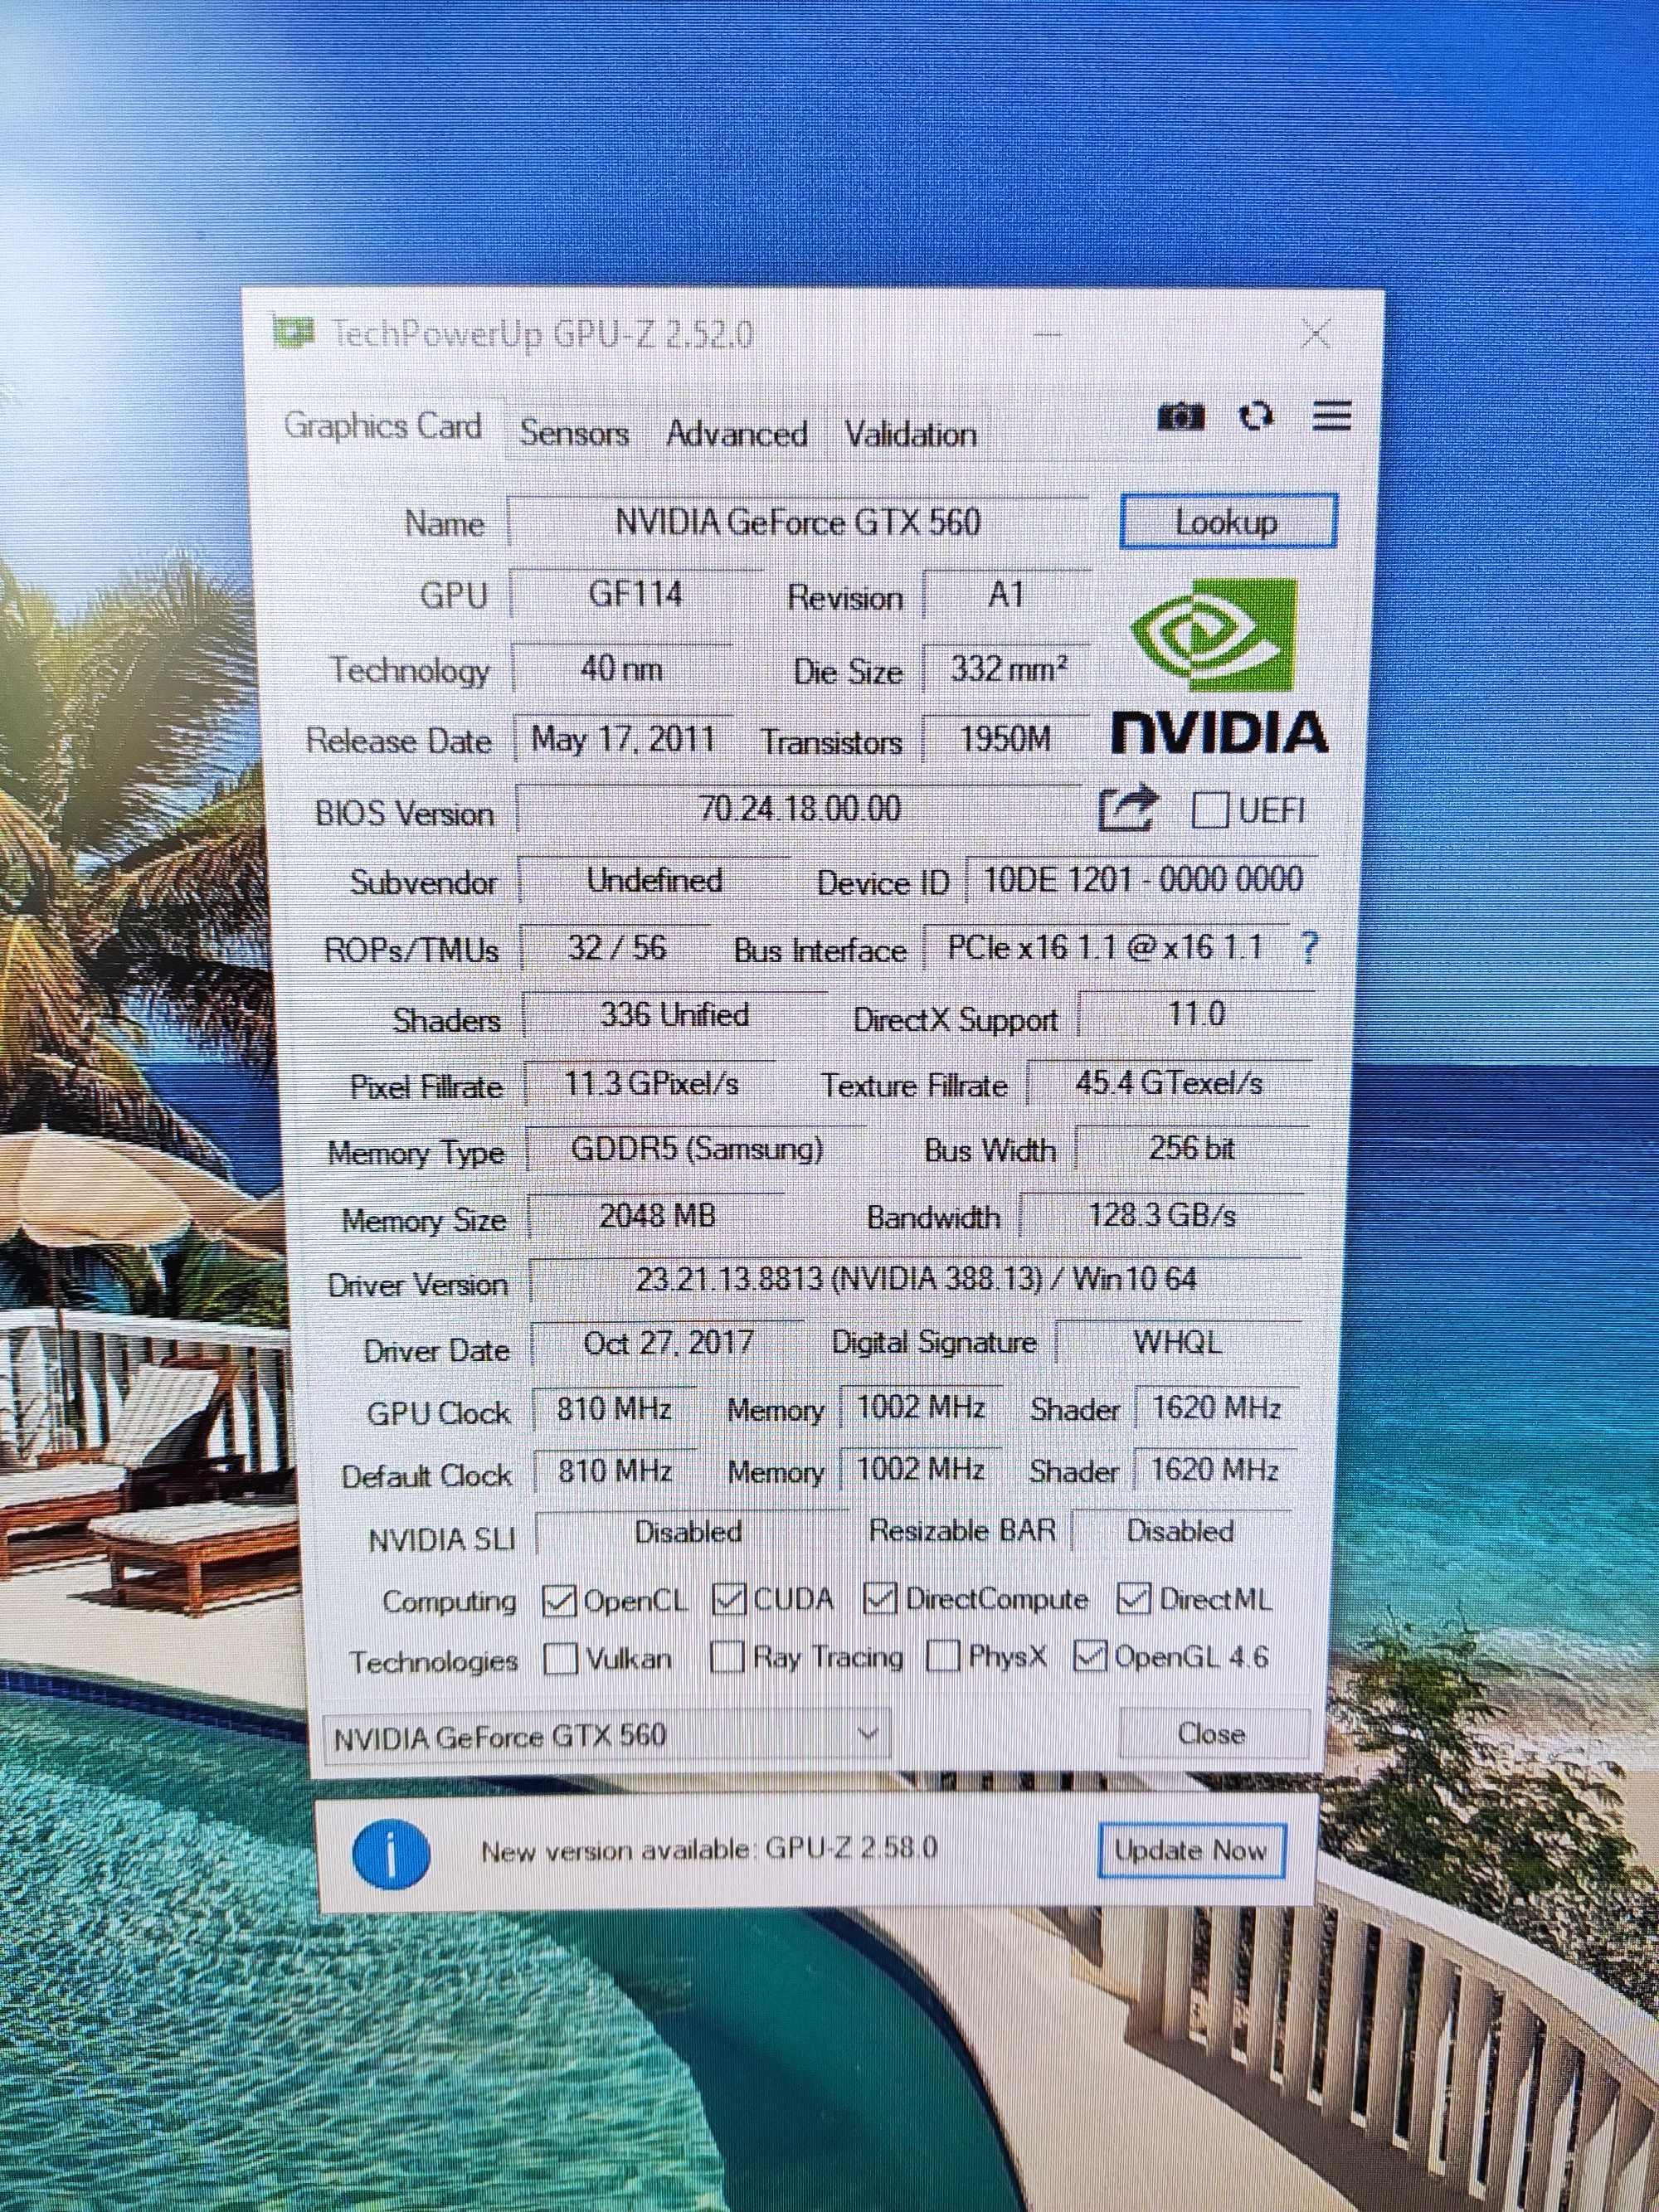Click GPU Clock value 810 MHz
This screenshot has height=2212, width=1659.
point(614,1410)
